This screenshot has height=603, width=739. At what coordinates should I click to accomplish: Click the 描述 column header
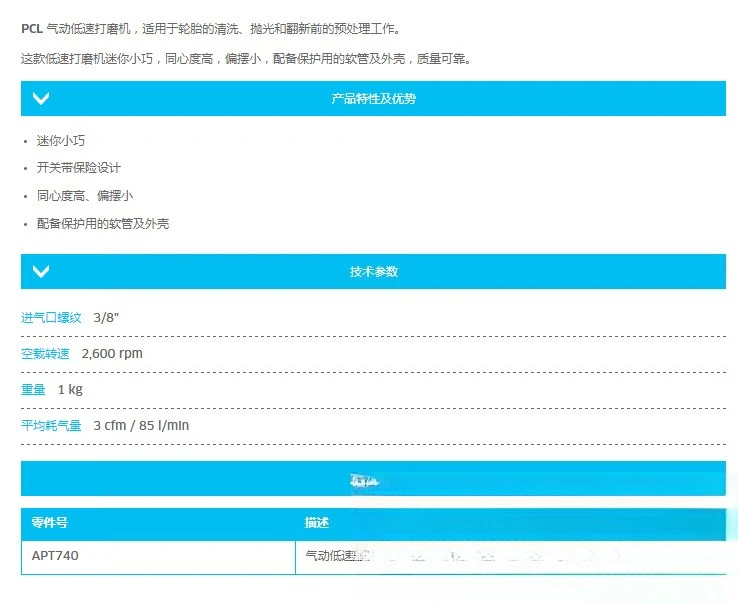(316, 522)
